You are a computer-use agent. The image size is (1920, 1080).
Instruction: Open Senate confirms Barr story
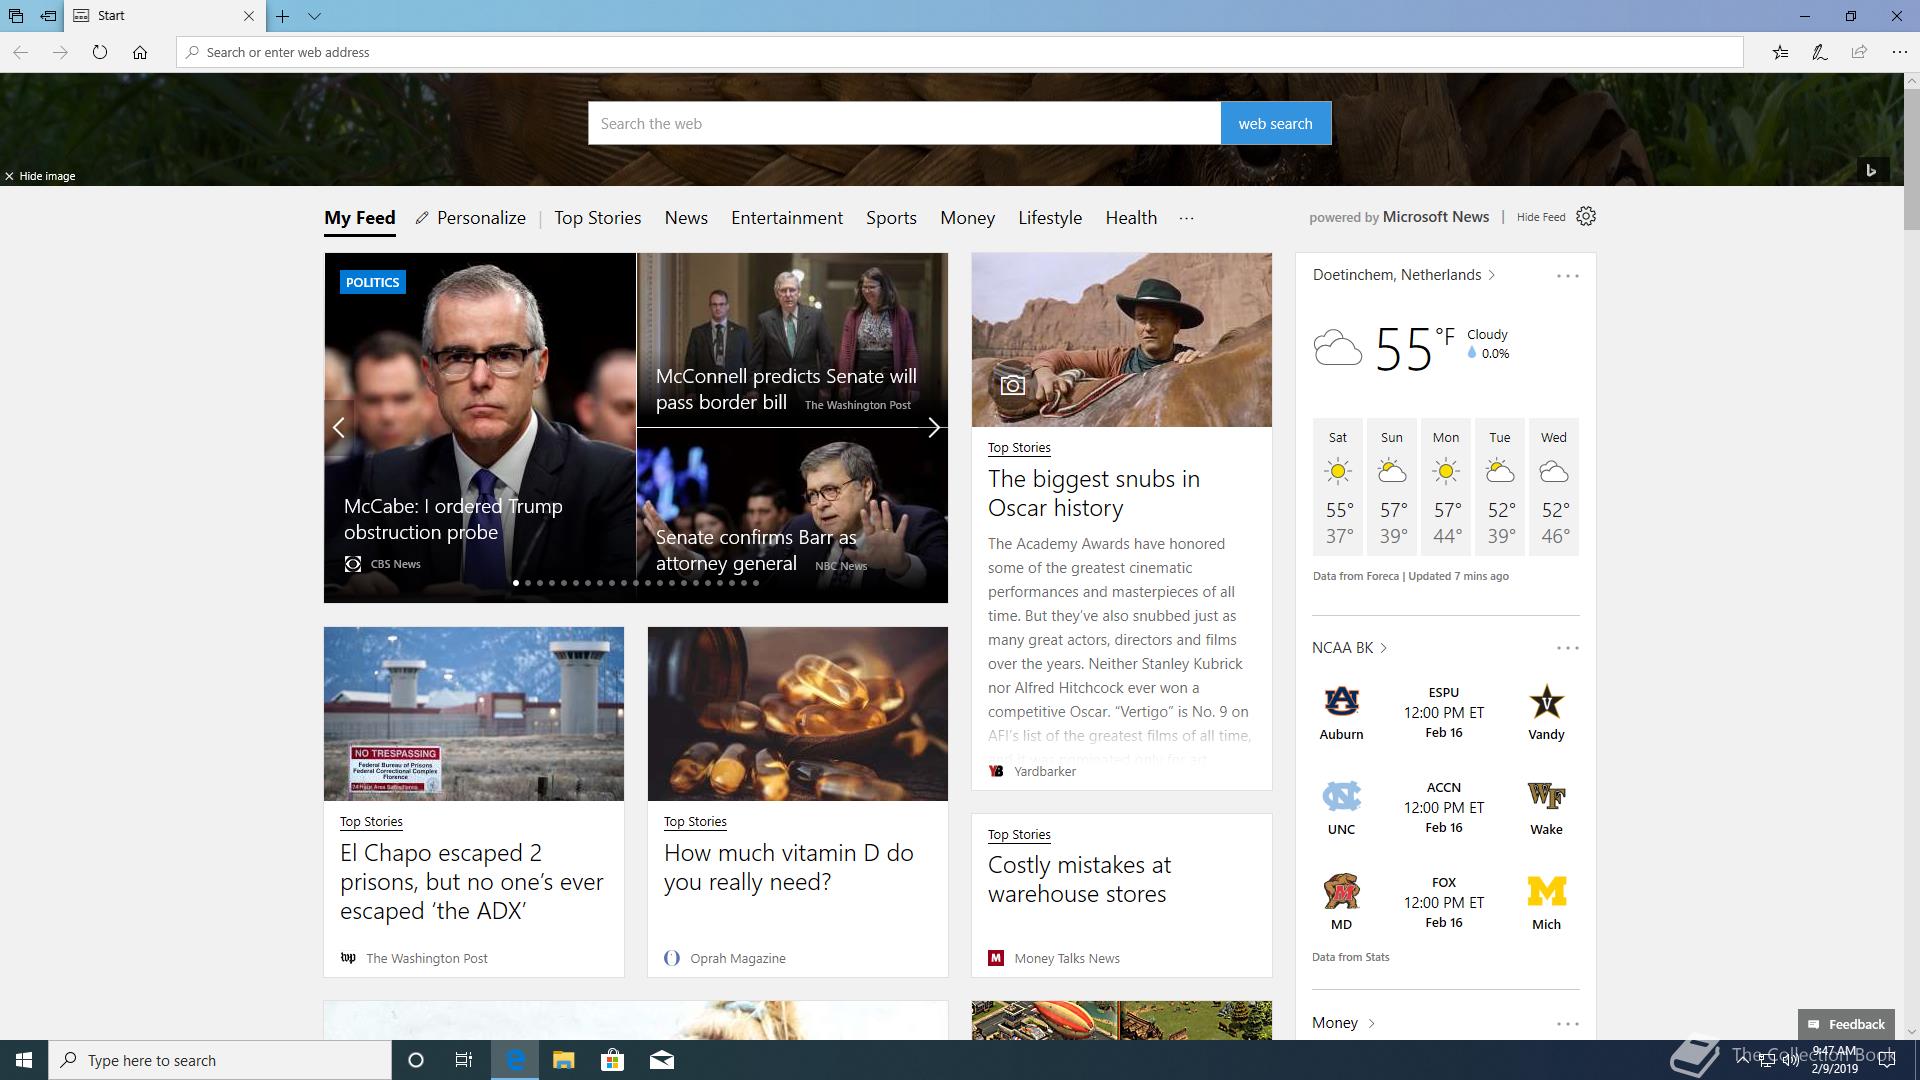pyautogui.click(x=756, y=550)
